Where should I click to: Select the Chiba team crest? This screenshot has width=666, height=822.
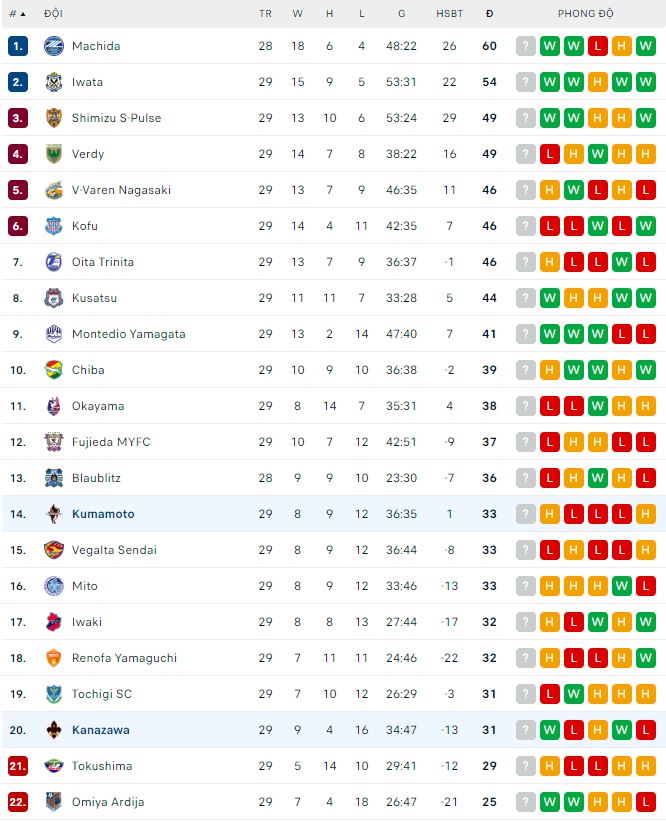54,370
